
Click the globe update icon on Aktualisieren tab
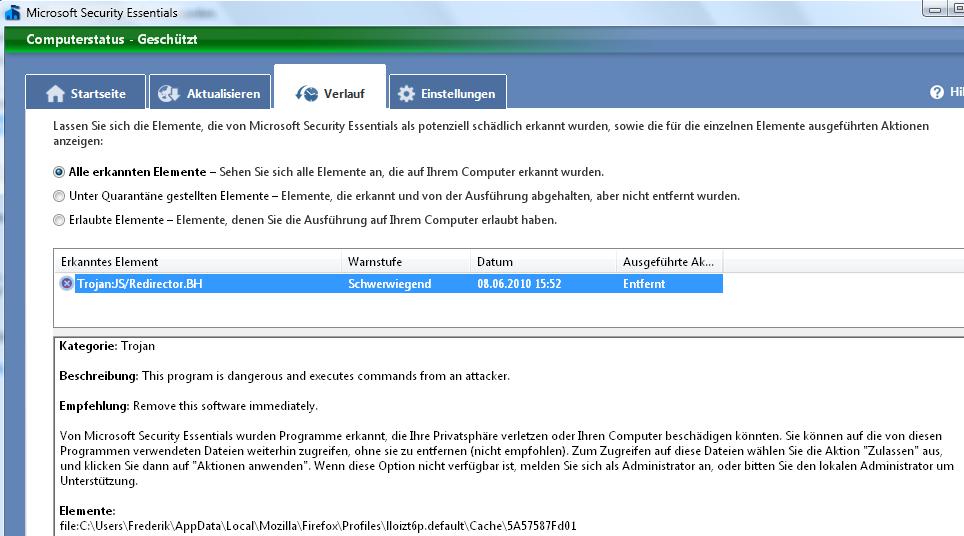(x=168, y=93)
